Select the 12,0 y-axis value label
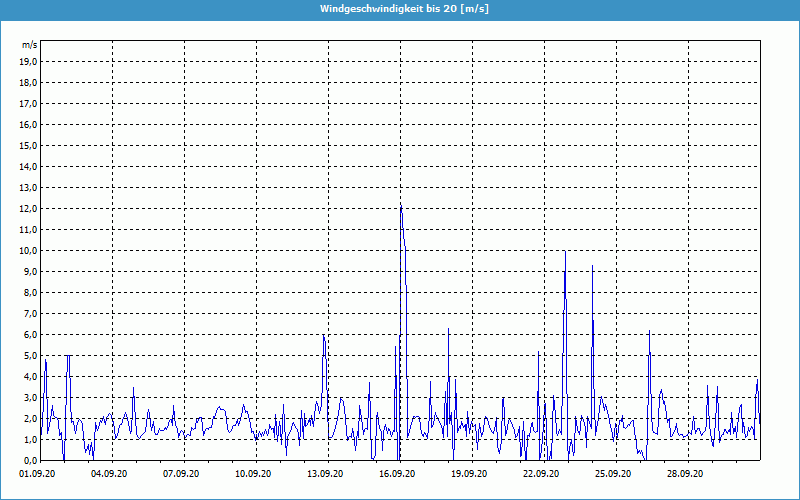The image size is (800, 500). [29, 208]
